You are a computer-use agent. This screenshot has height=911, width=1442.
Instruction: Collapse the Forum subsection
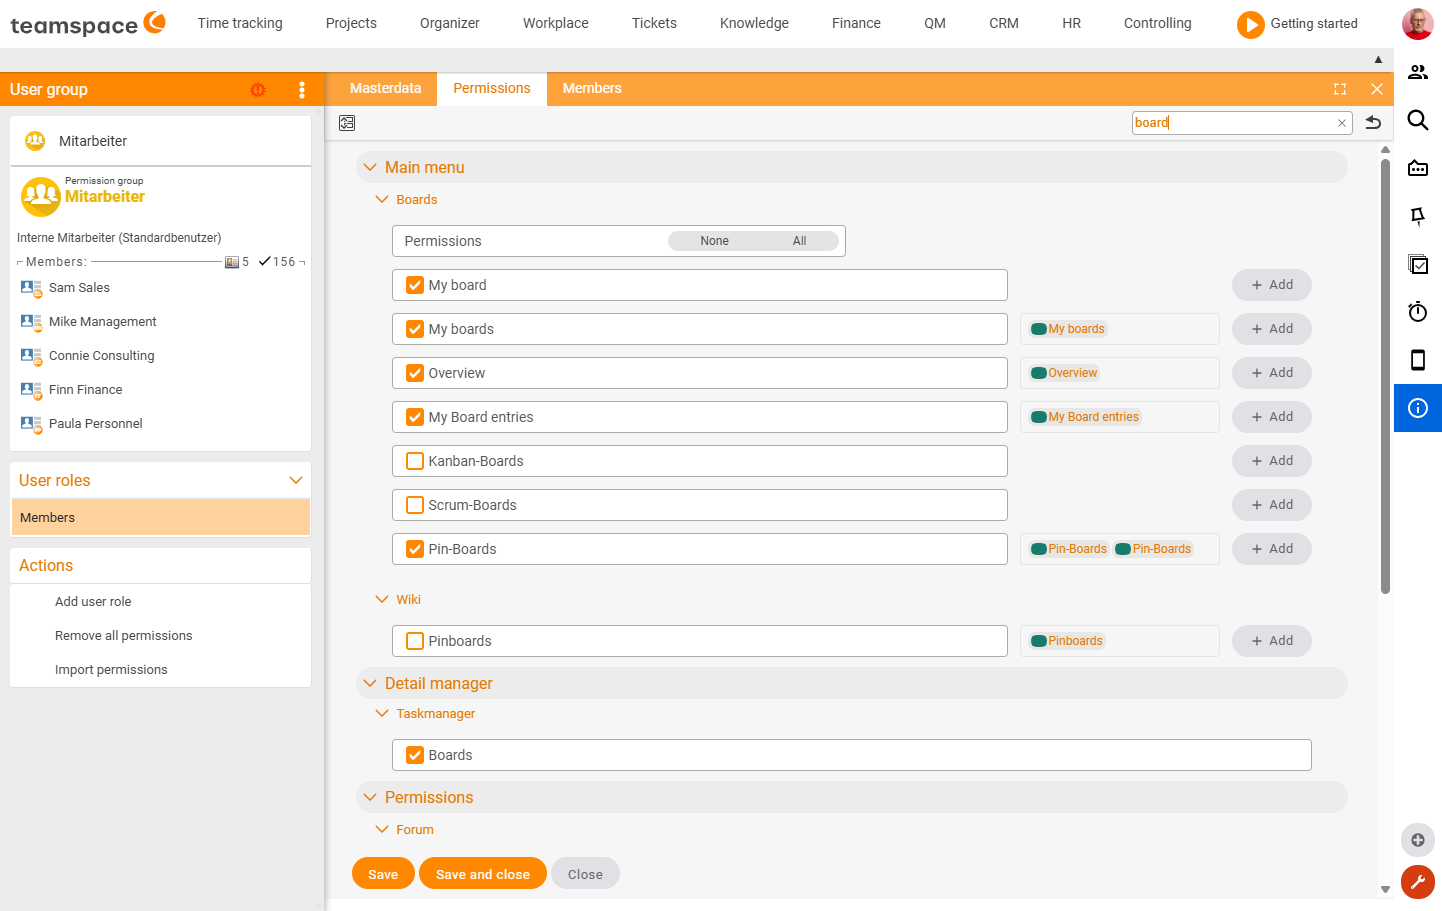tap(381, 829)
